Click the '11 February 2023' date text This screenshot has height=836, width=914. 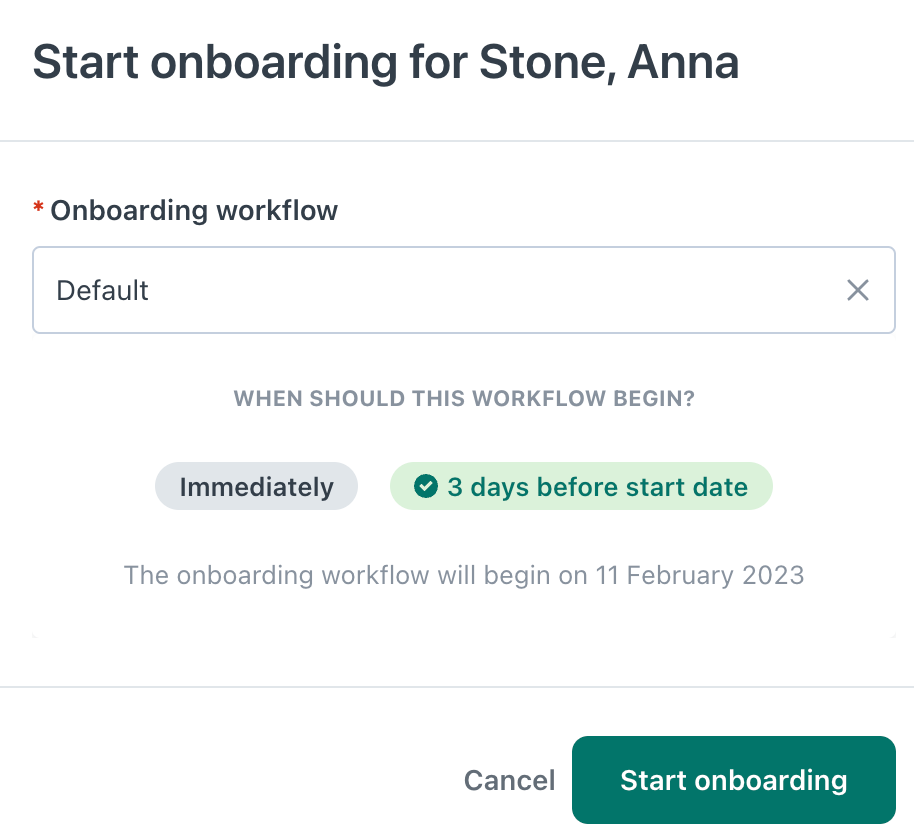tap(700, 575)
